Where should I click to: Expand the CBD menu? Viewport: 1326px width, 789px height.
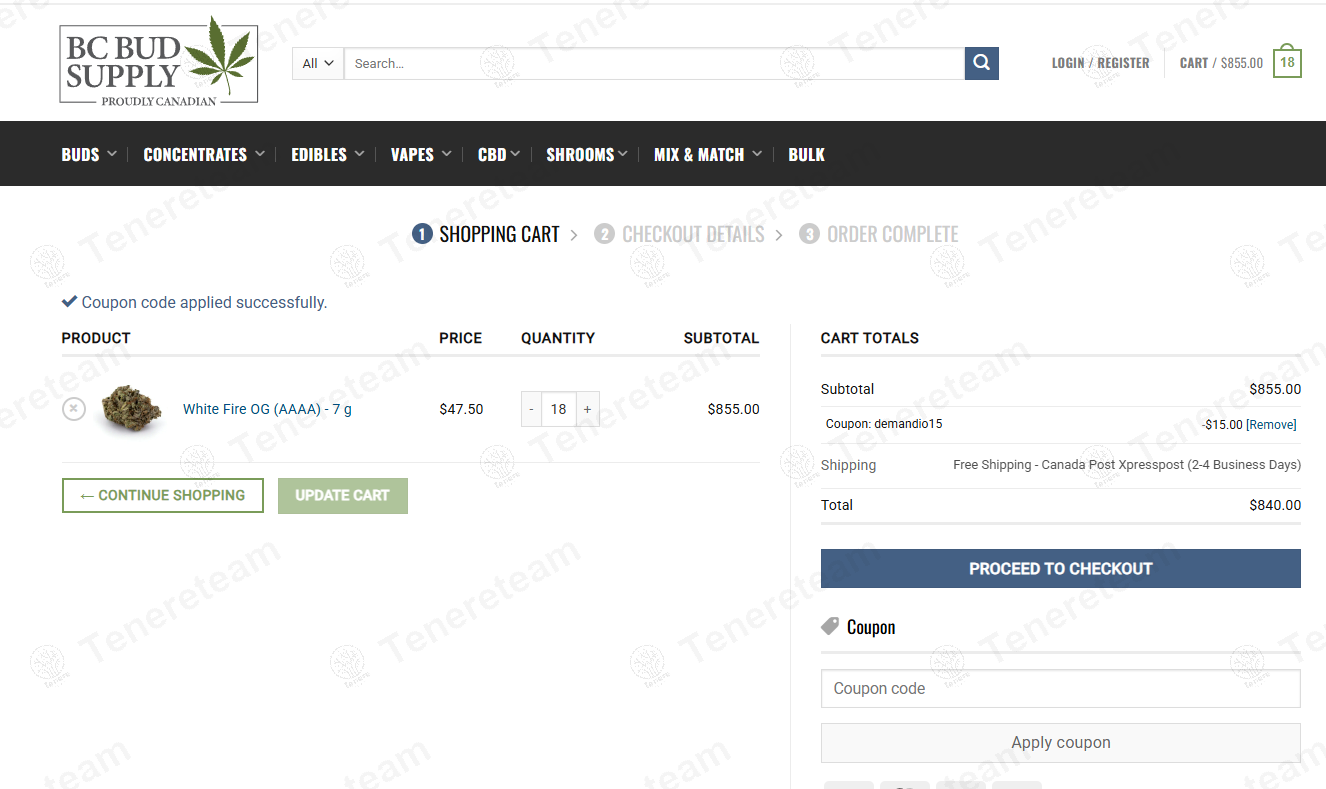(499, 154)
